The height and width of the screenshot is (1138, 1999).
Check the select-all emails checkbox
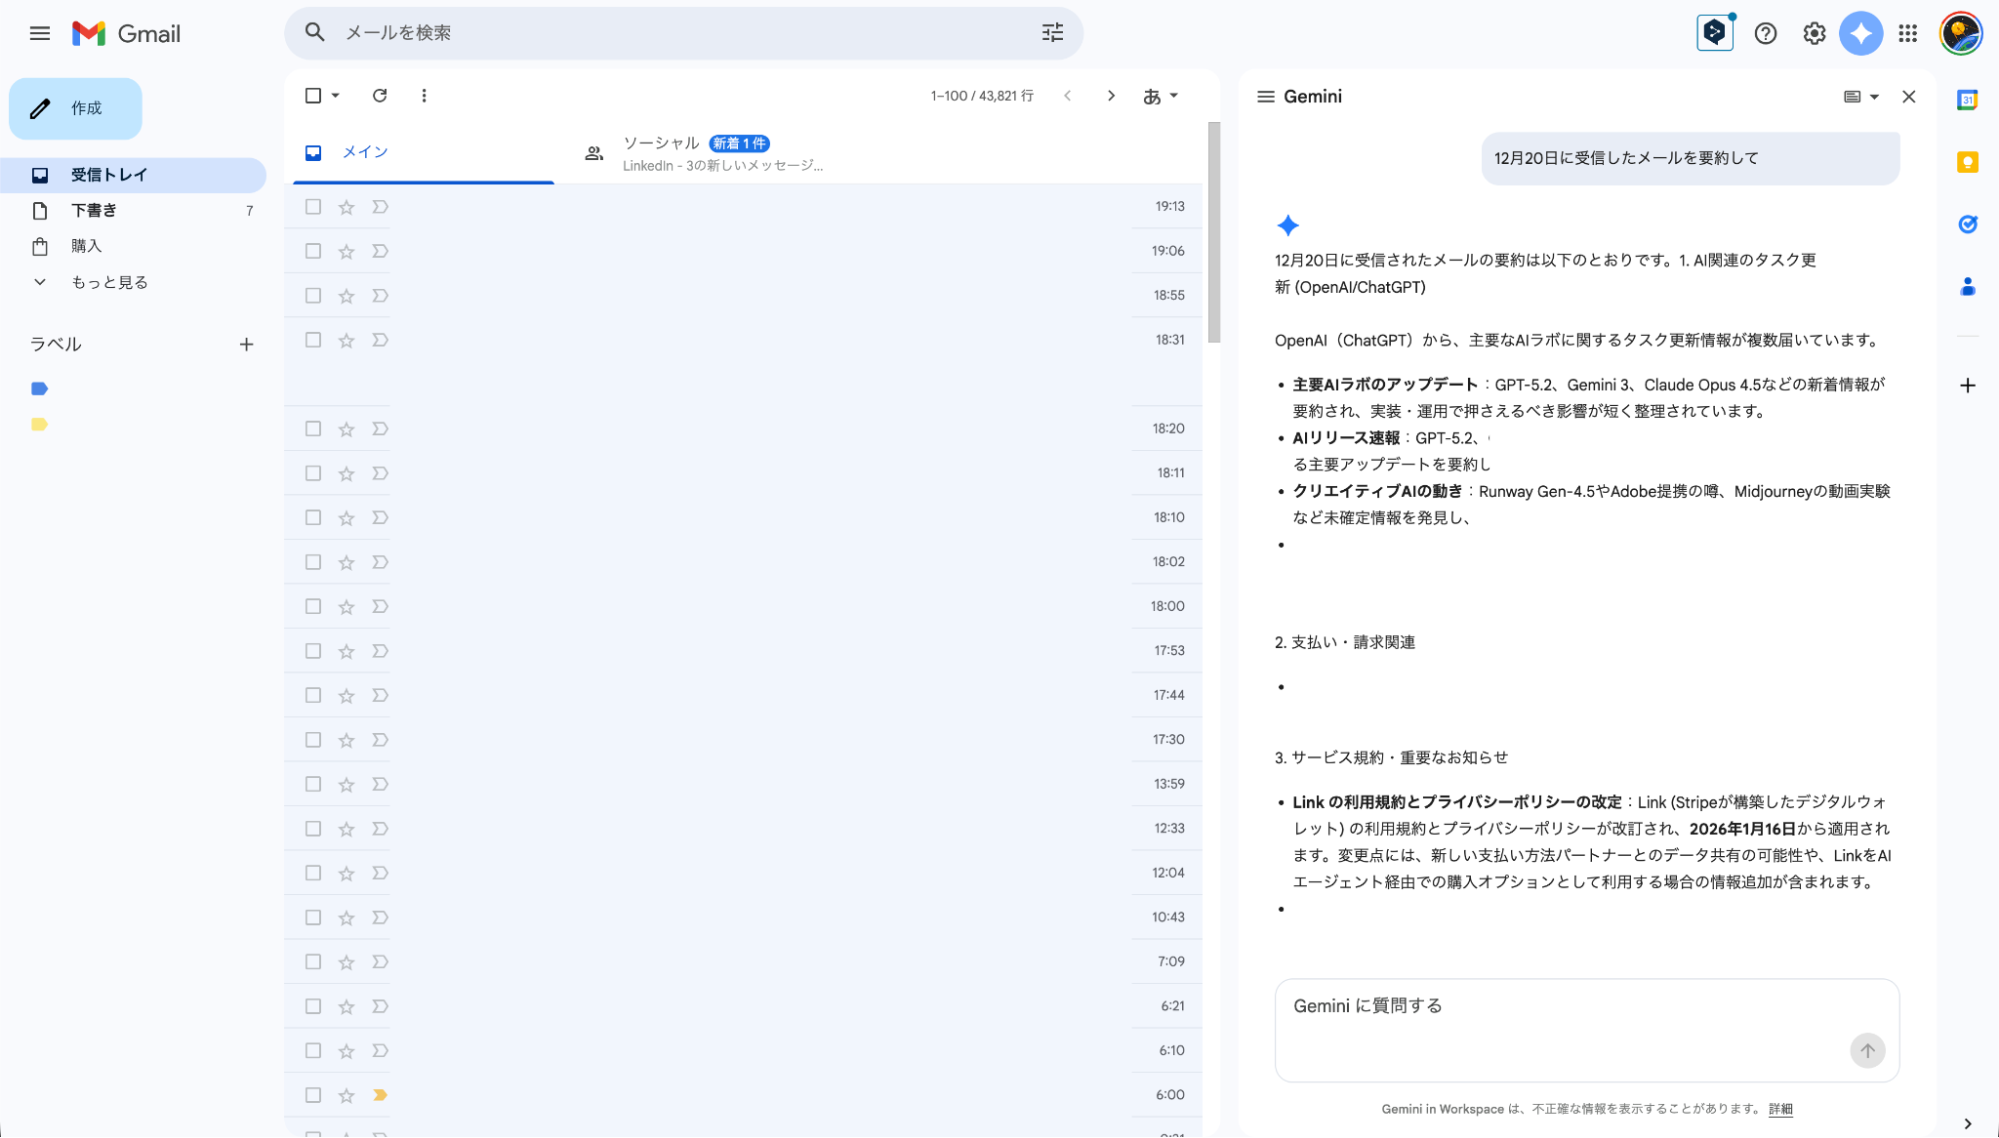click(x=313, y=95)
